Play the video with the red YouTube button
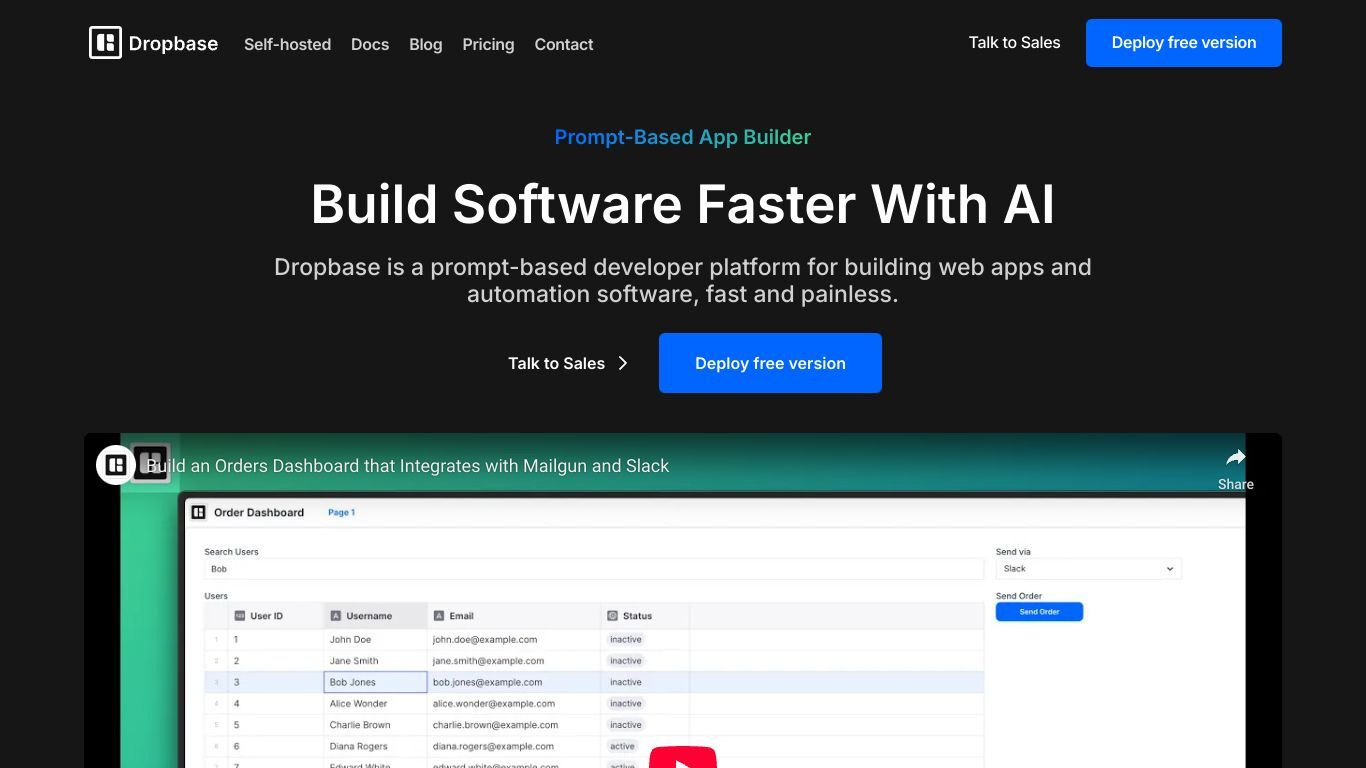Image resolution: width=1366 pixels, height=768 pixels. (683, 757)
